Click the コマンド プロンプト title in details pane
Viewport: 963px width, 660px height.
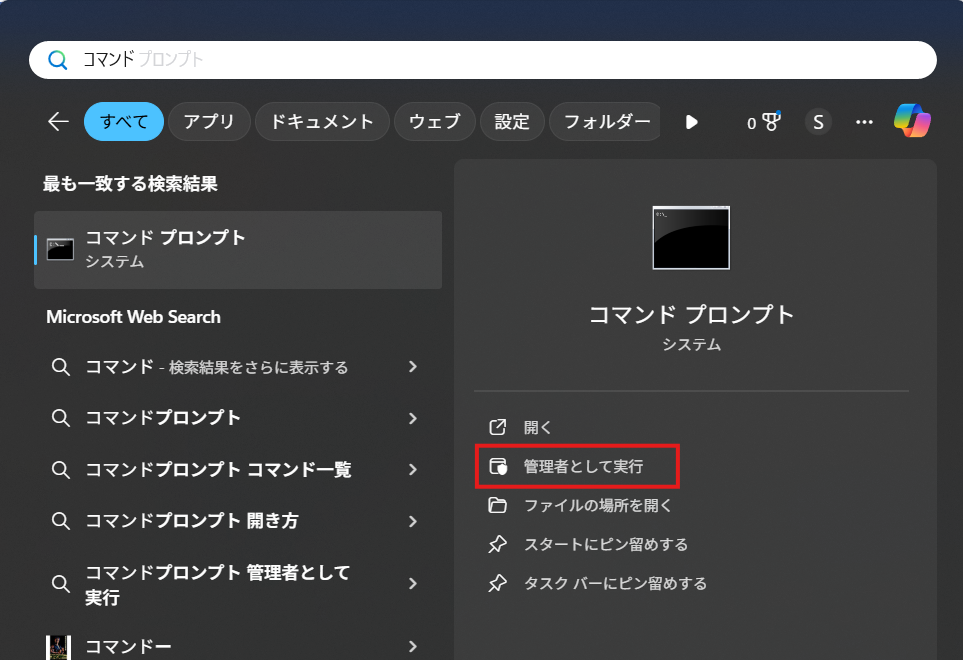pos(692,314)
